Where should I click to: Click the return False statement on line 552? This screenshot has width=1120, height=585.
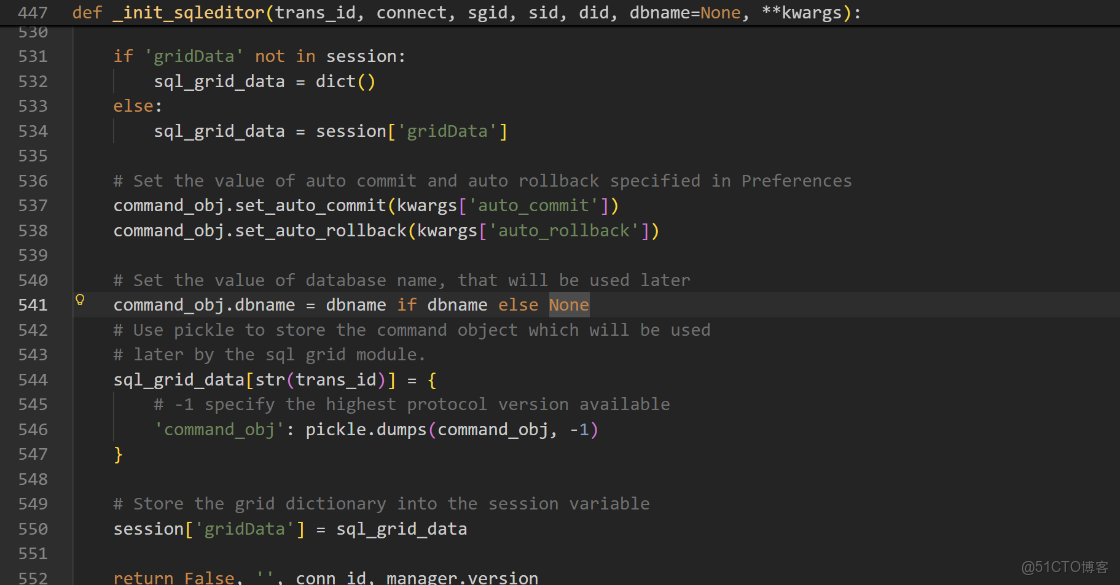click(x=175, y=577)
